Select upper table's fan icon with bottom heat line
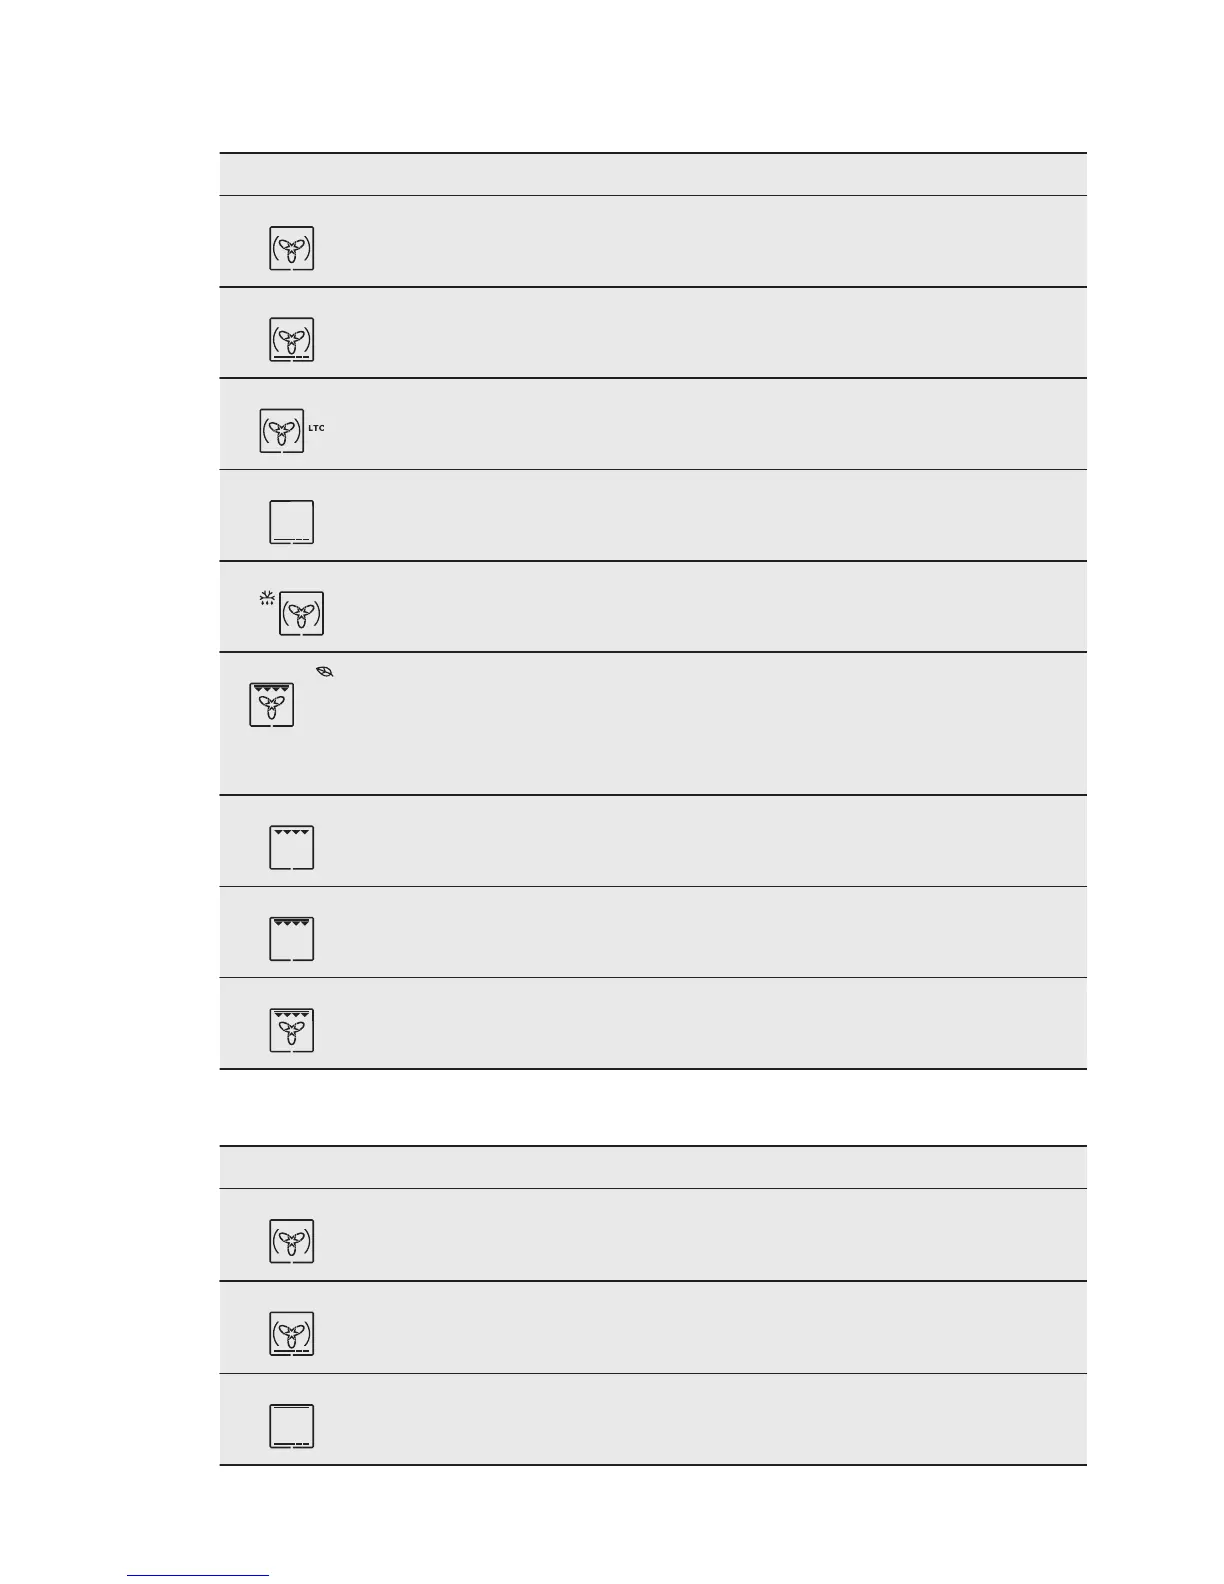Image resolution: width=1224 pixels, height=1584 pixels. [291, 339]
